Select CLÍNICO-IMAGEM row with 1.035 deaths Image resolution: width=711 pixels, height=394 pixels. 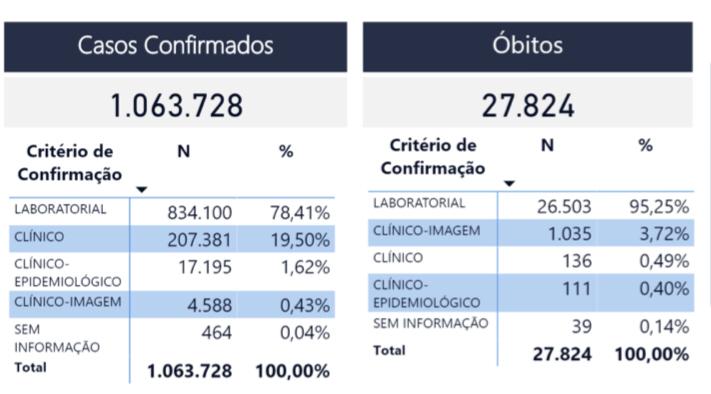click(x=531, y=233)
